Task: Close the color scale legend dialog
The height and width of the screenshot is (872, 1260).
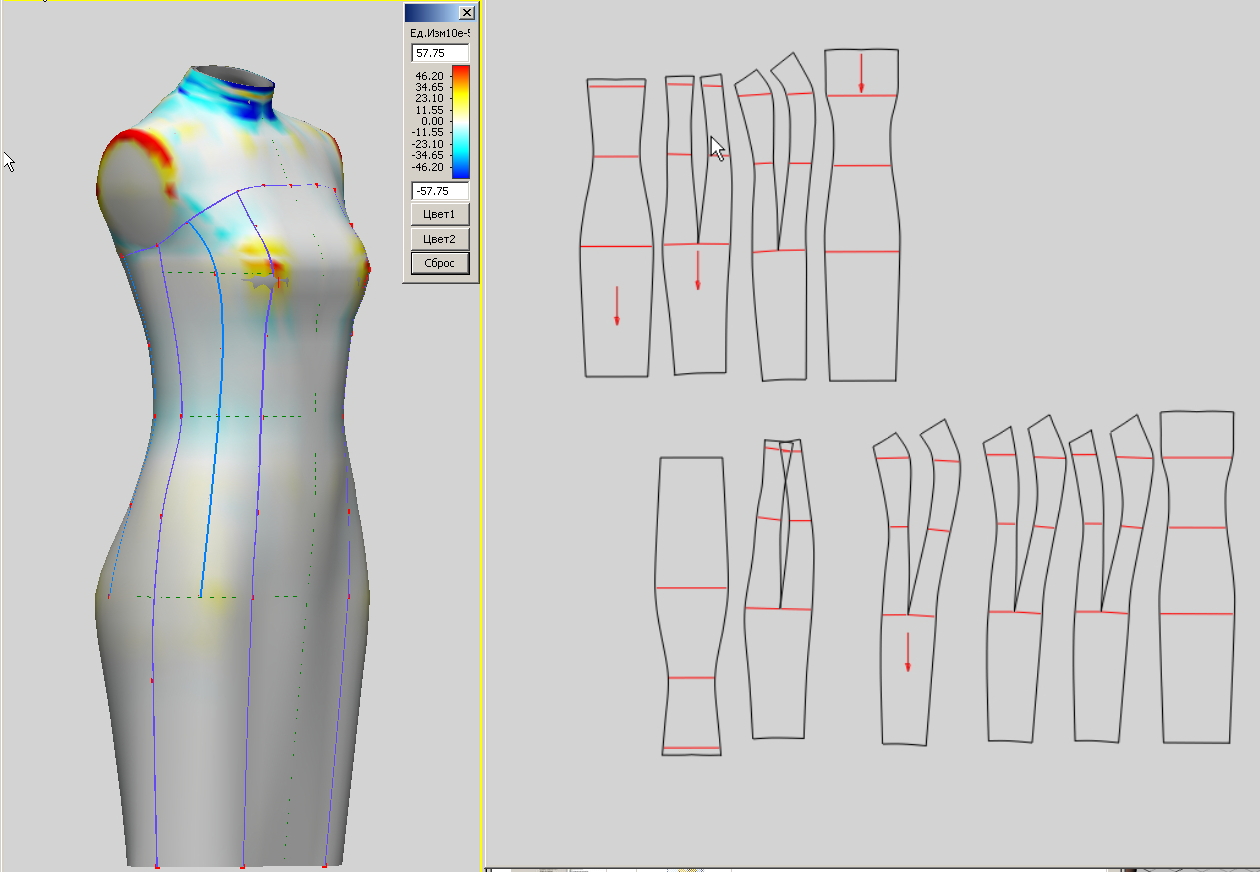Action: coord(466,13)
